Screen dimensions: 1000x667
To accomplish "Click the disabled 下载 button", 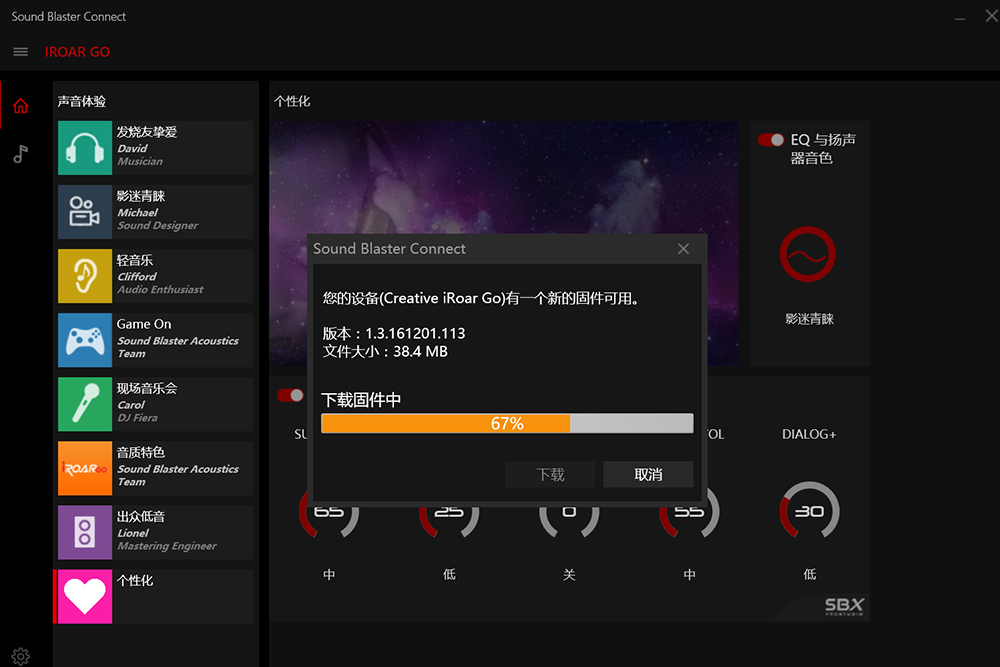I will pos(550,474).
